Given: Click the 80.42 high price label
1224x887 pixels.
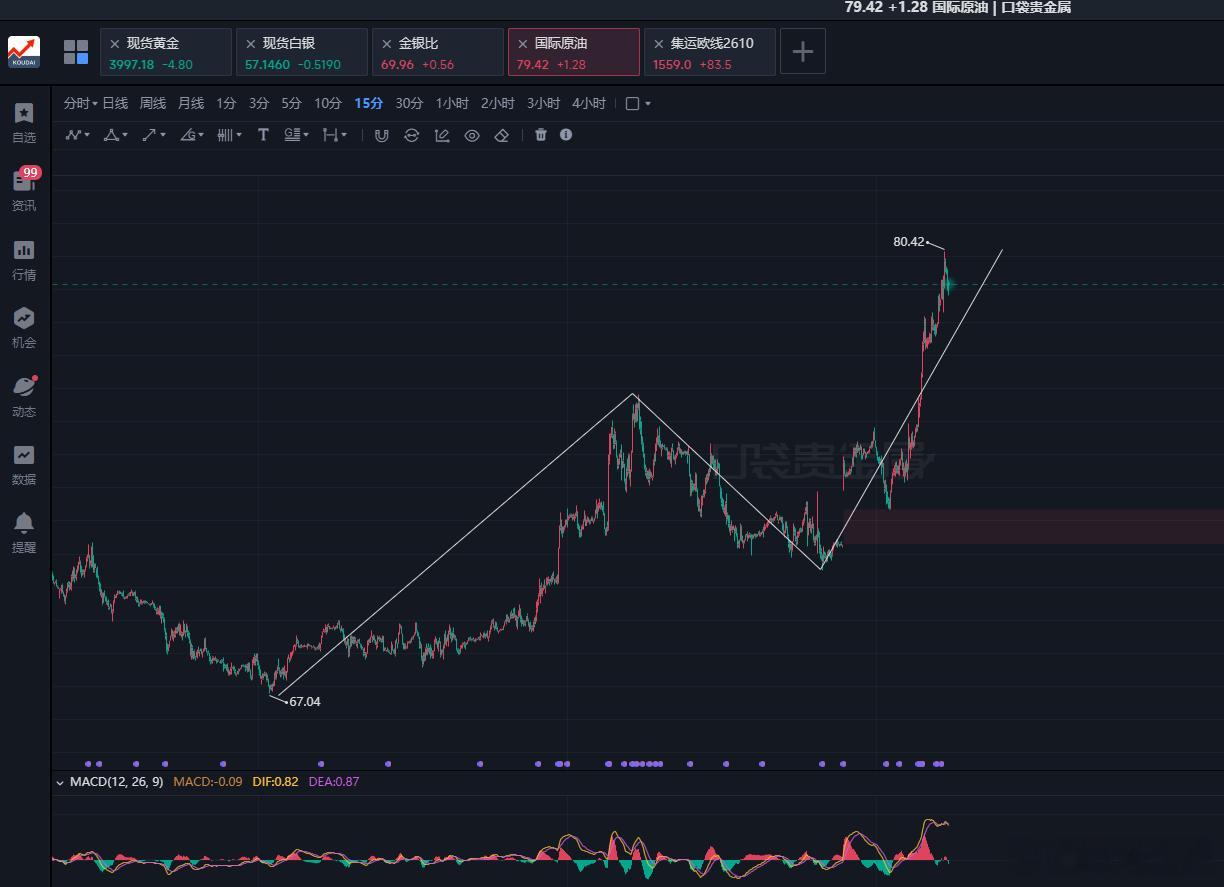Looking at the screenshot, I should tap(909, 242).
